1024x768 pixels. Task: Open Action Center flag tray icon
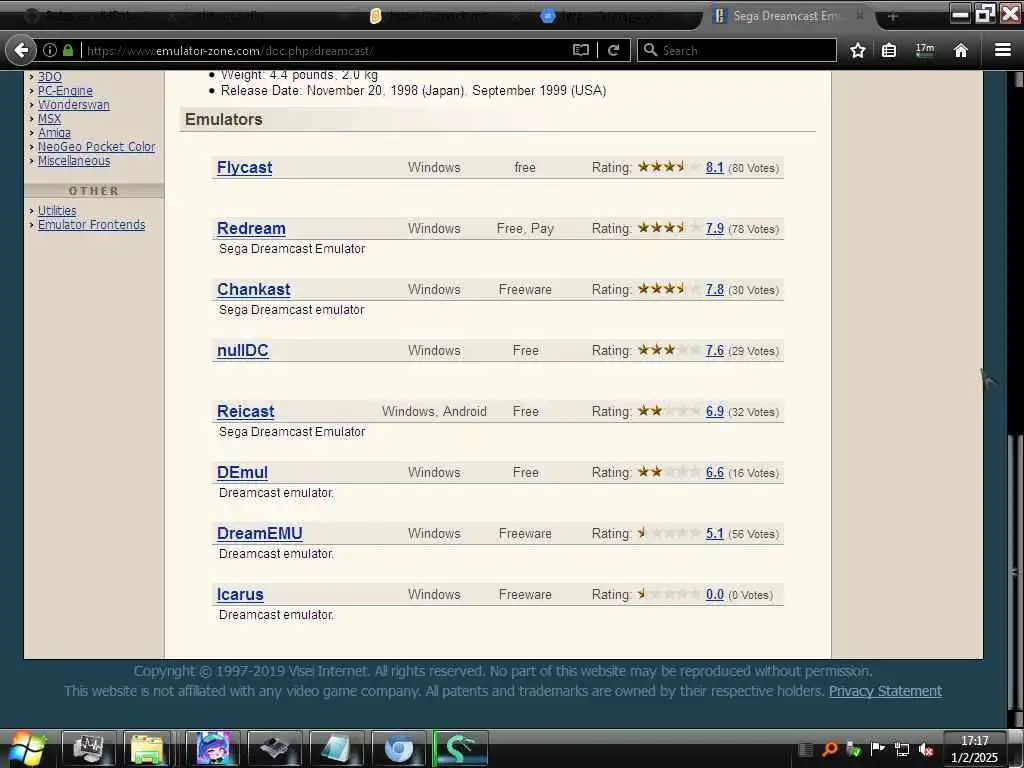tap(877, 748)
